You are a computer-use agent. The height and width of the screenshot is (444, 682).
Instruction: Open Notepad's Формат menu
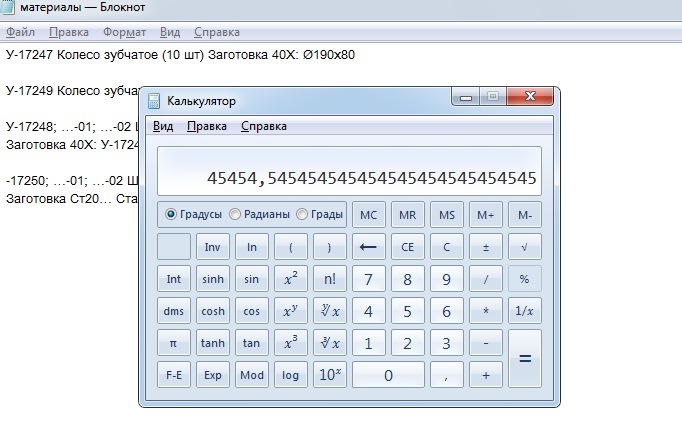tap(124, 32)
